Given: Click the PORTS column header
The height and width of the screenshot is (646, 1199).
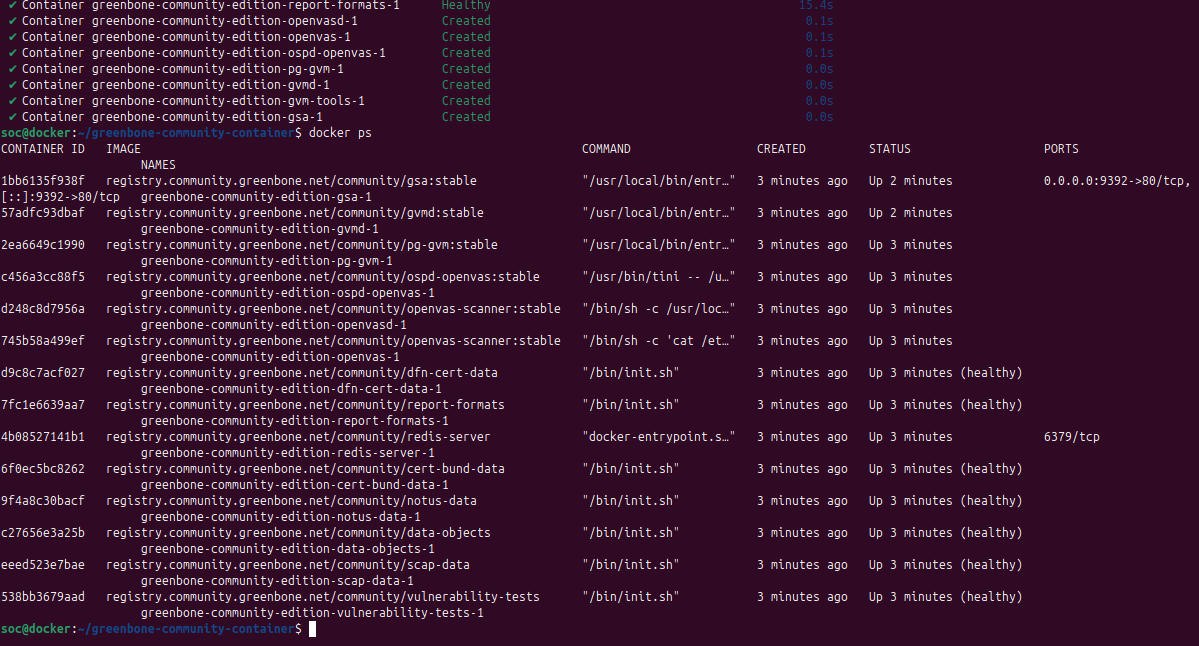Looking at the screenshot, I should [x=1061, y=149].
